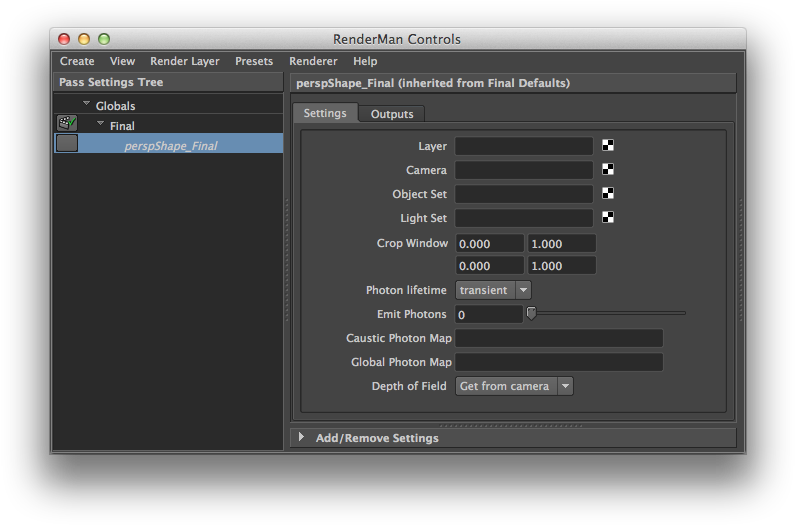Click the Layer connection checker icon
Viewport: 795px width, 525px height.
tap(608, 146)
